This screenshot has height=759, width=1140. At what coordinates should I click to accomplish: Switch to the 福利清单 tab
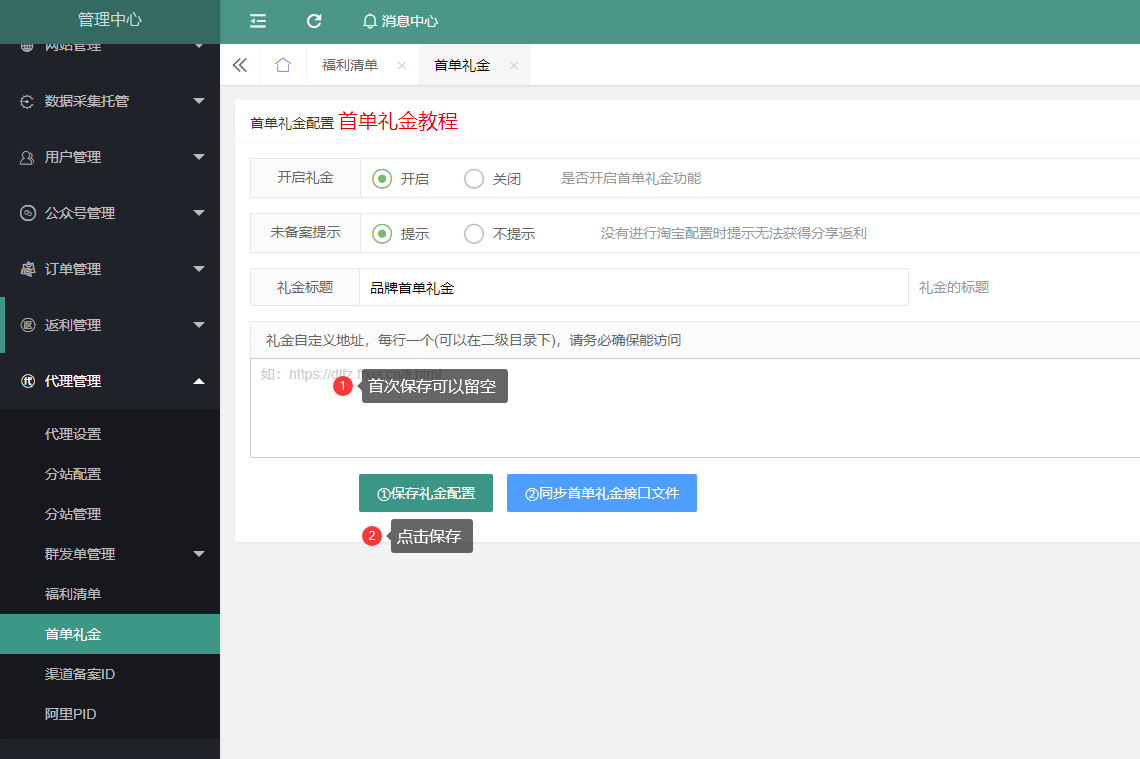(350, 65)
